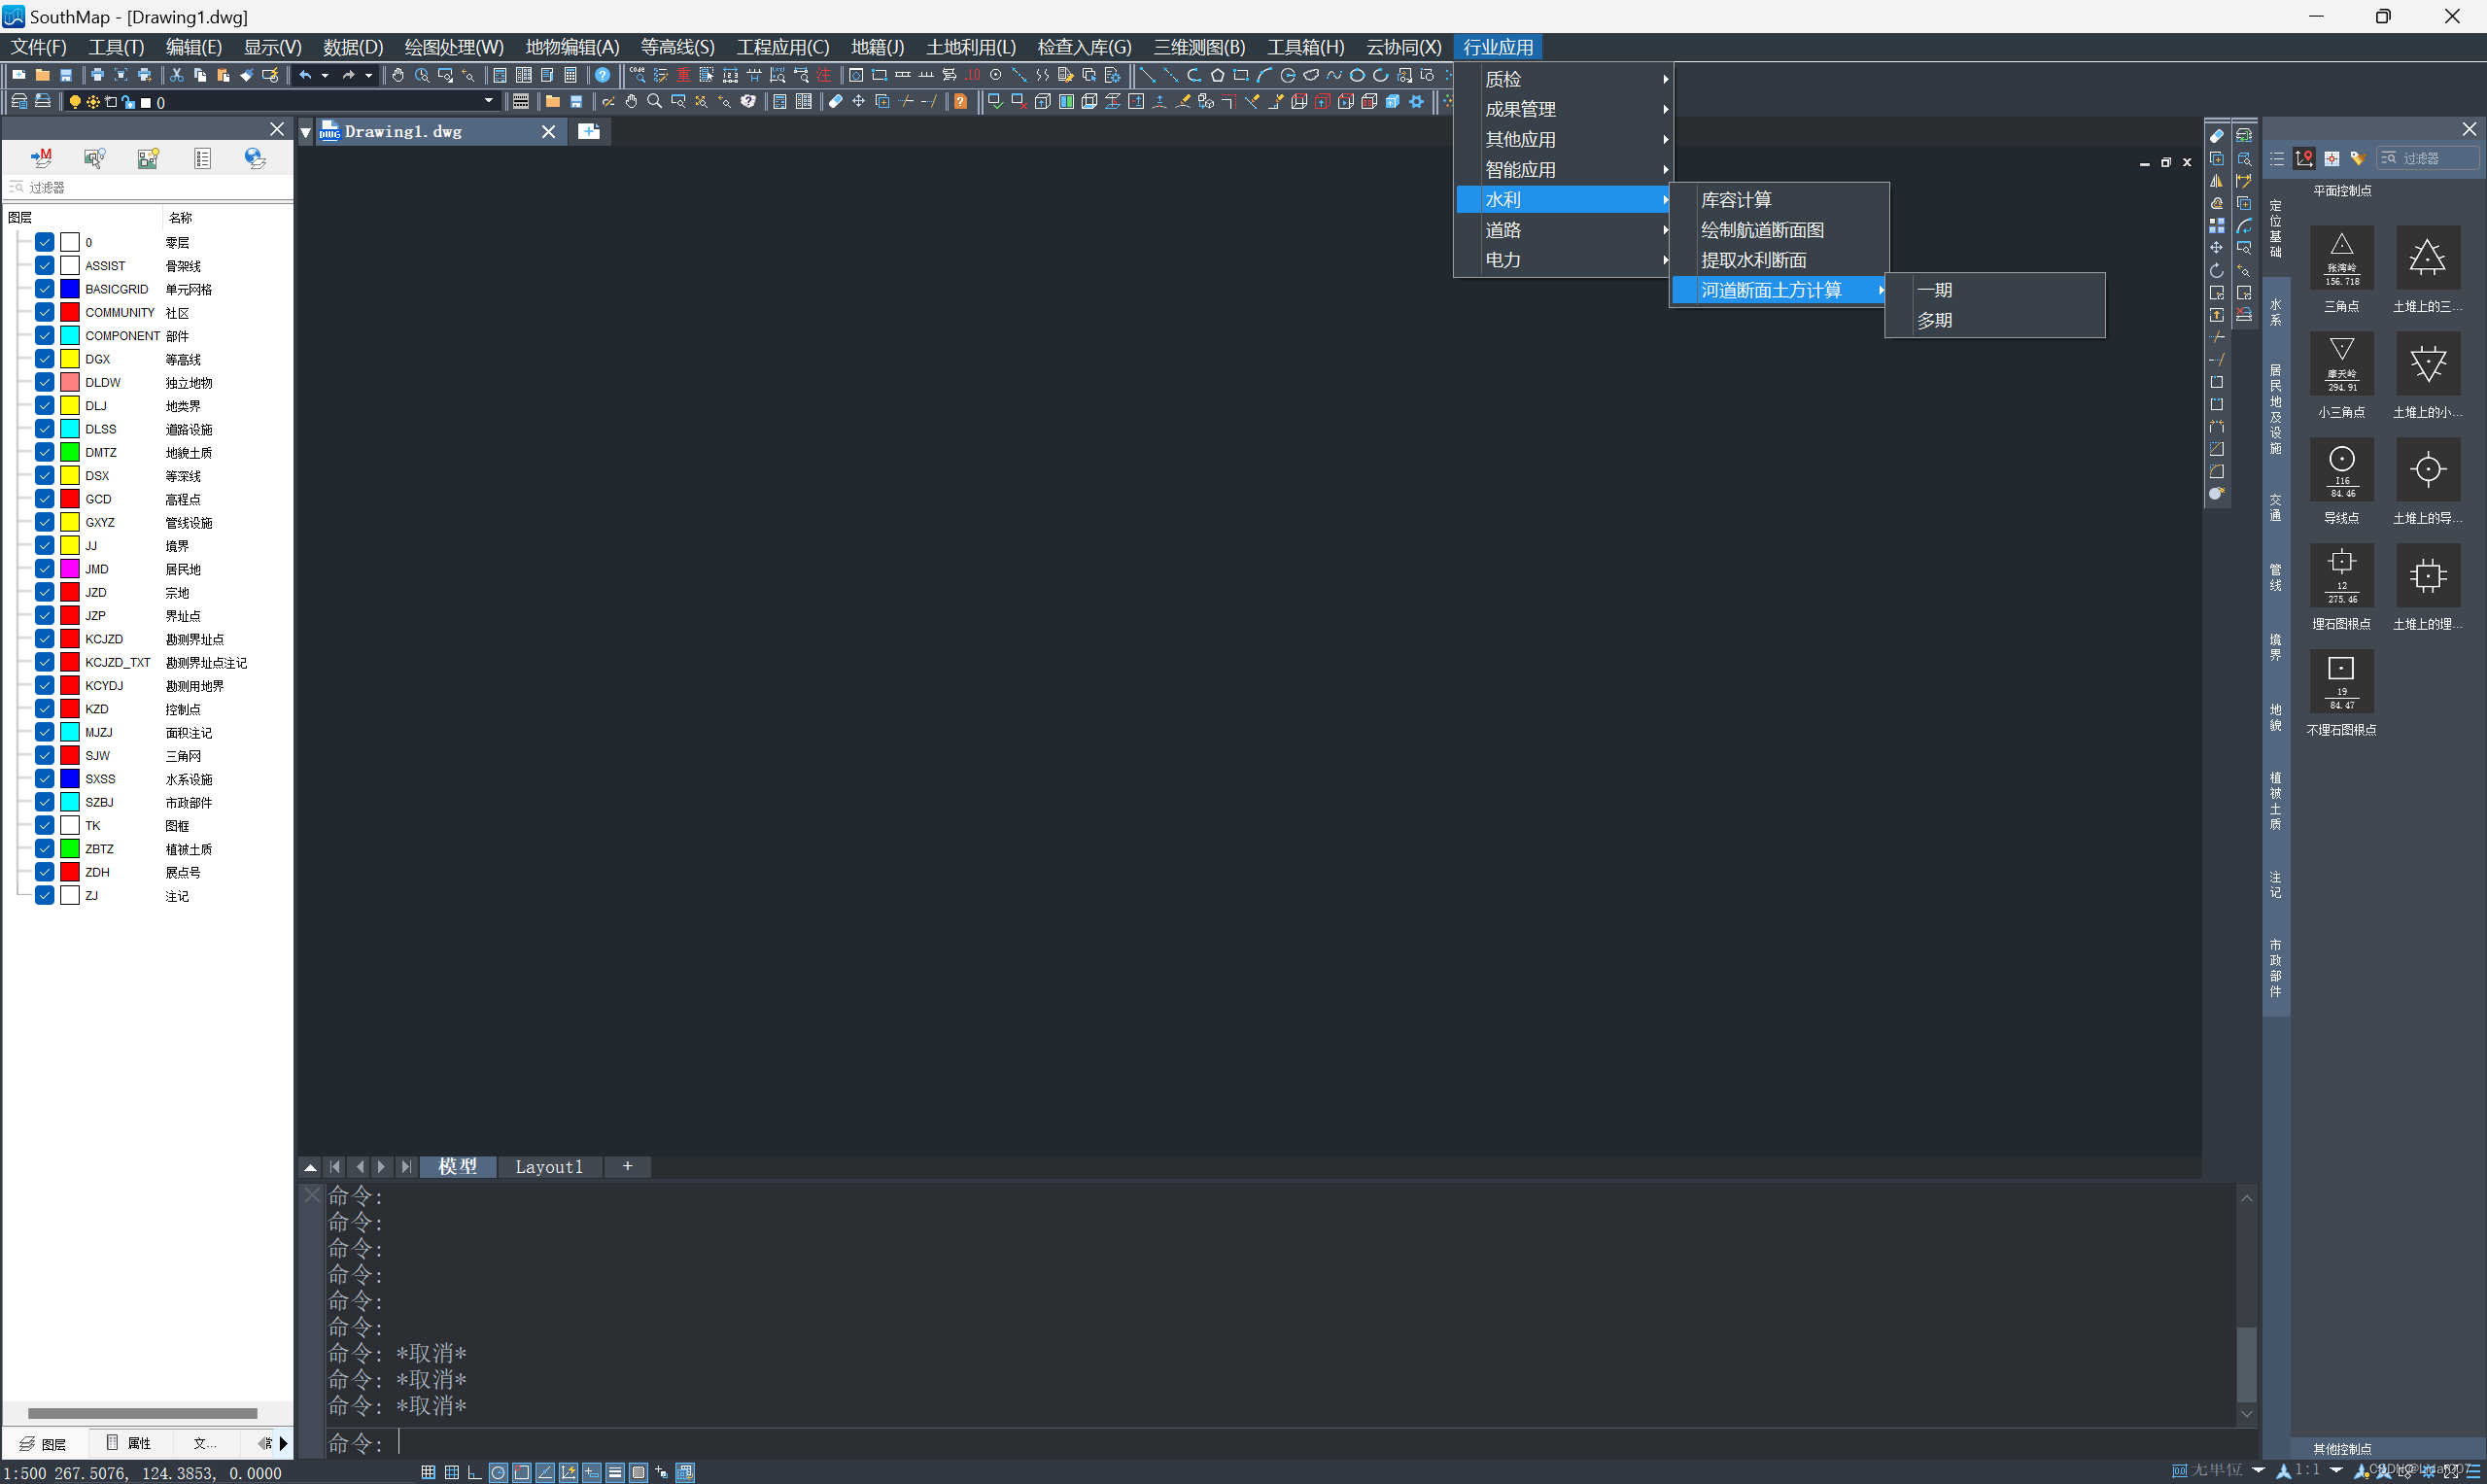2487x1484 pixels.
Task: Select 多期 from the submenu
Action: tap(1995, 321)
